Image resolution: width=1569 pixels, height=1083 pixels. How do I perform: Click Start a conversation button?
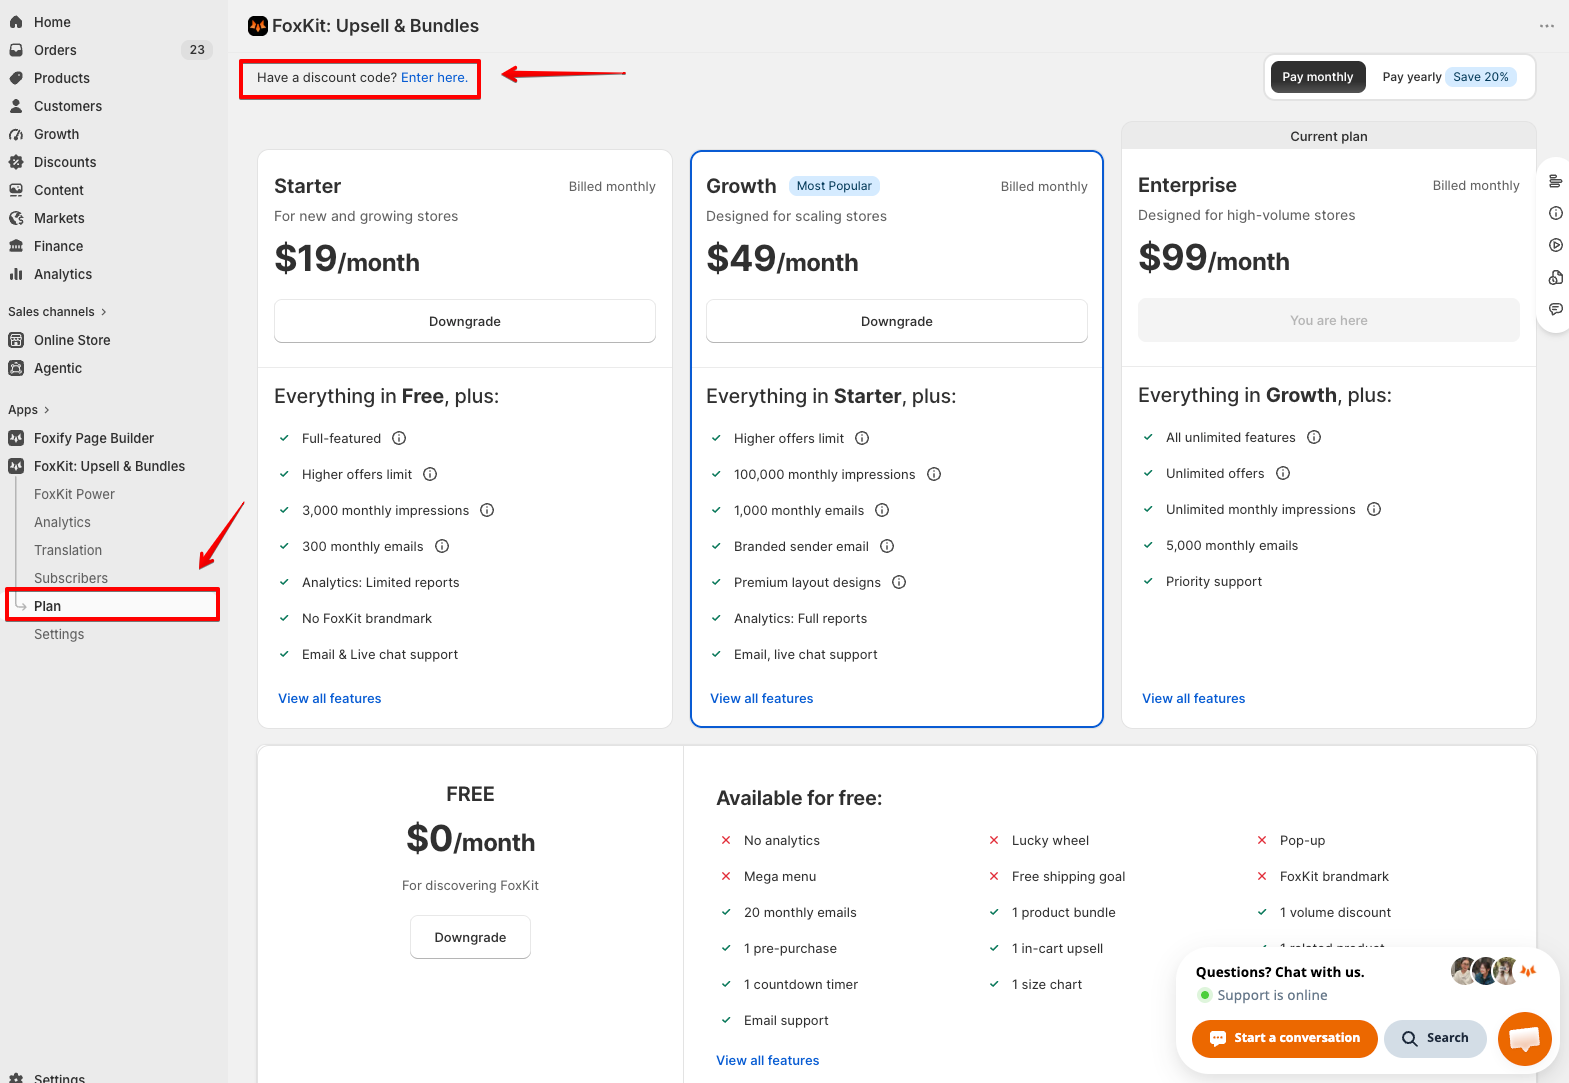[x=1285, y=1038]
